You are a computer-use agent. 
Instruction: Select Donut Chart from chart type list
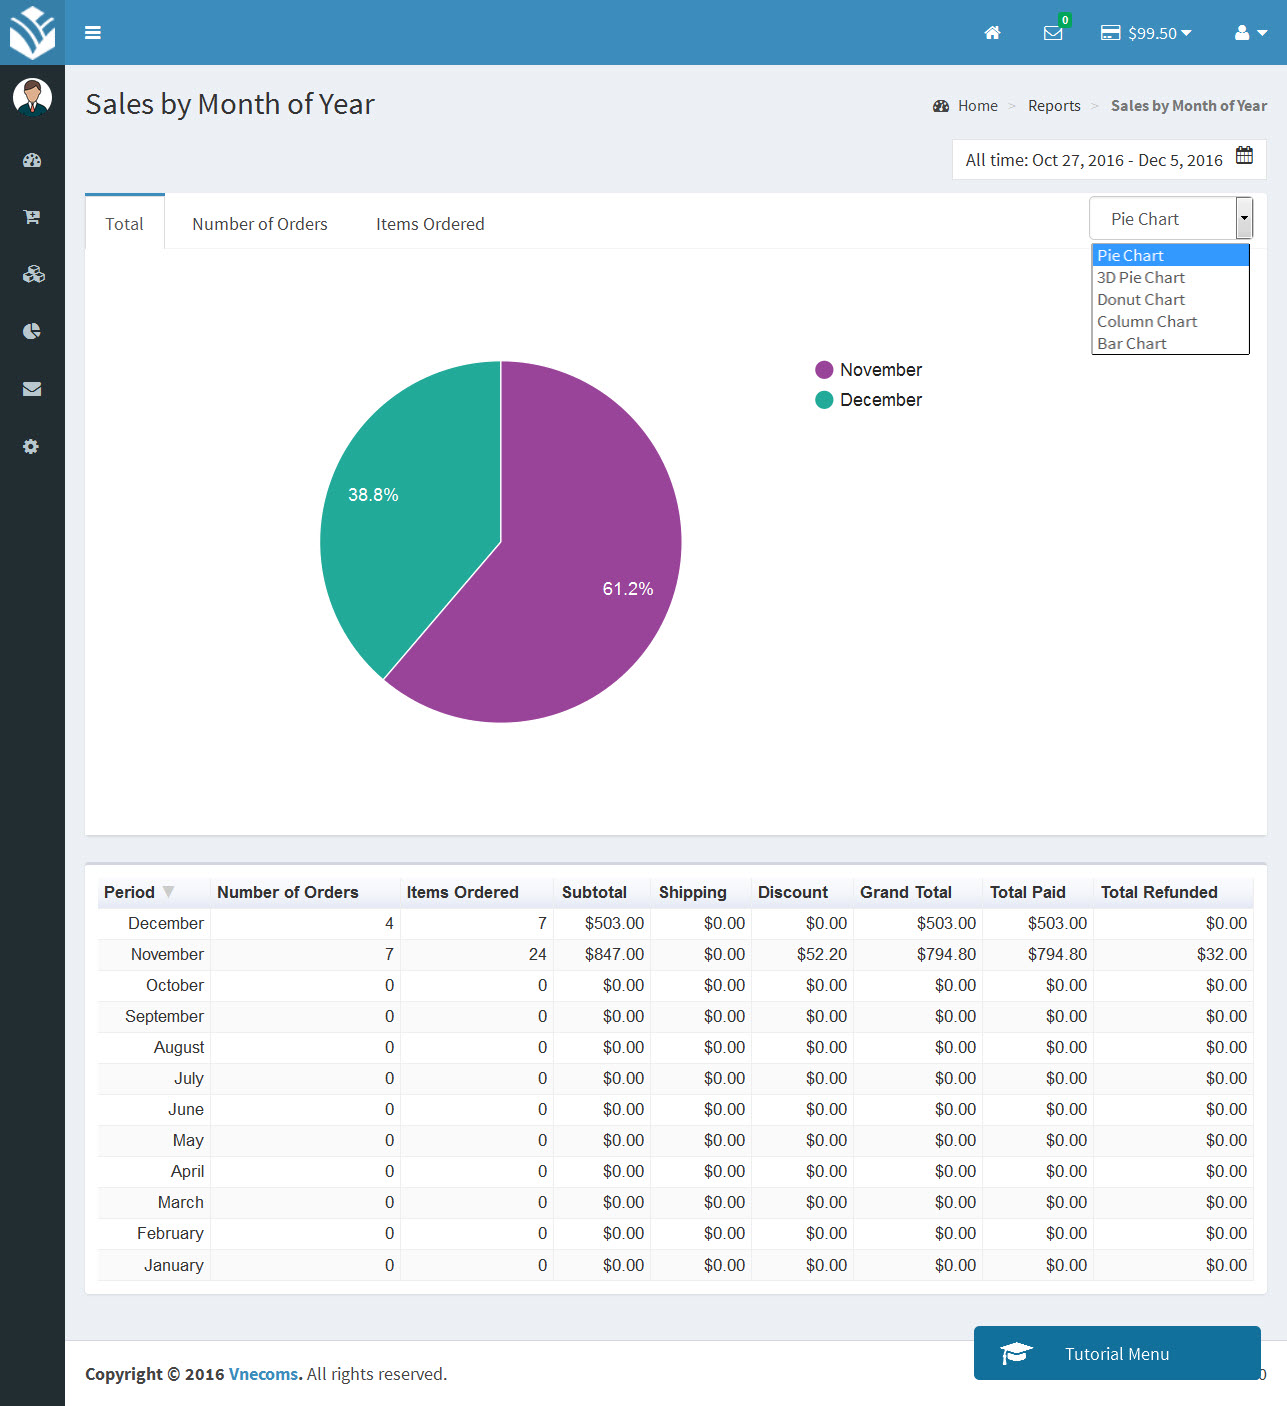click(x=1141, y=300)
